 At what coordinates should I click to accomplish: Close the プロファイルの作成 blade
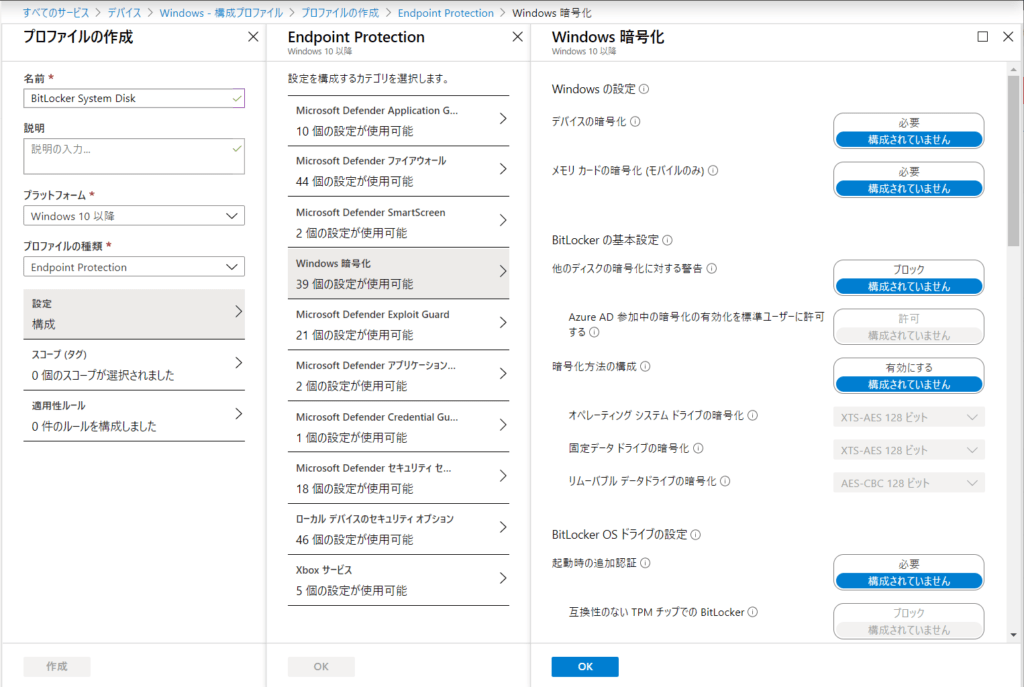[x=253, y=37]
